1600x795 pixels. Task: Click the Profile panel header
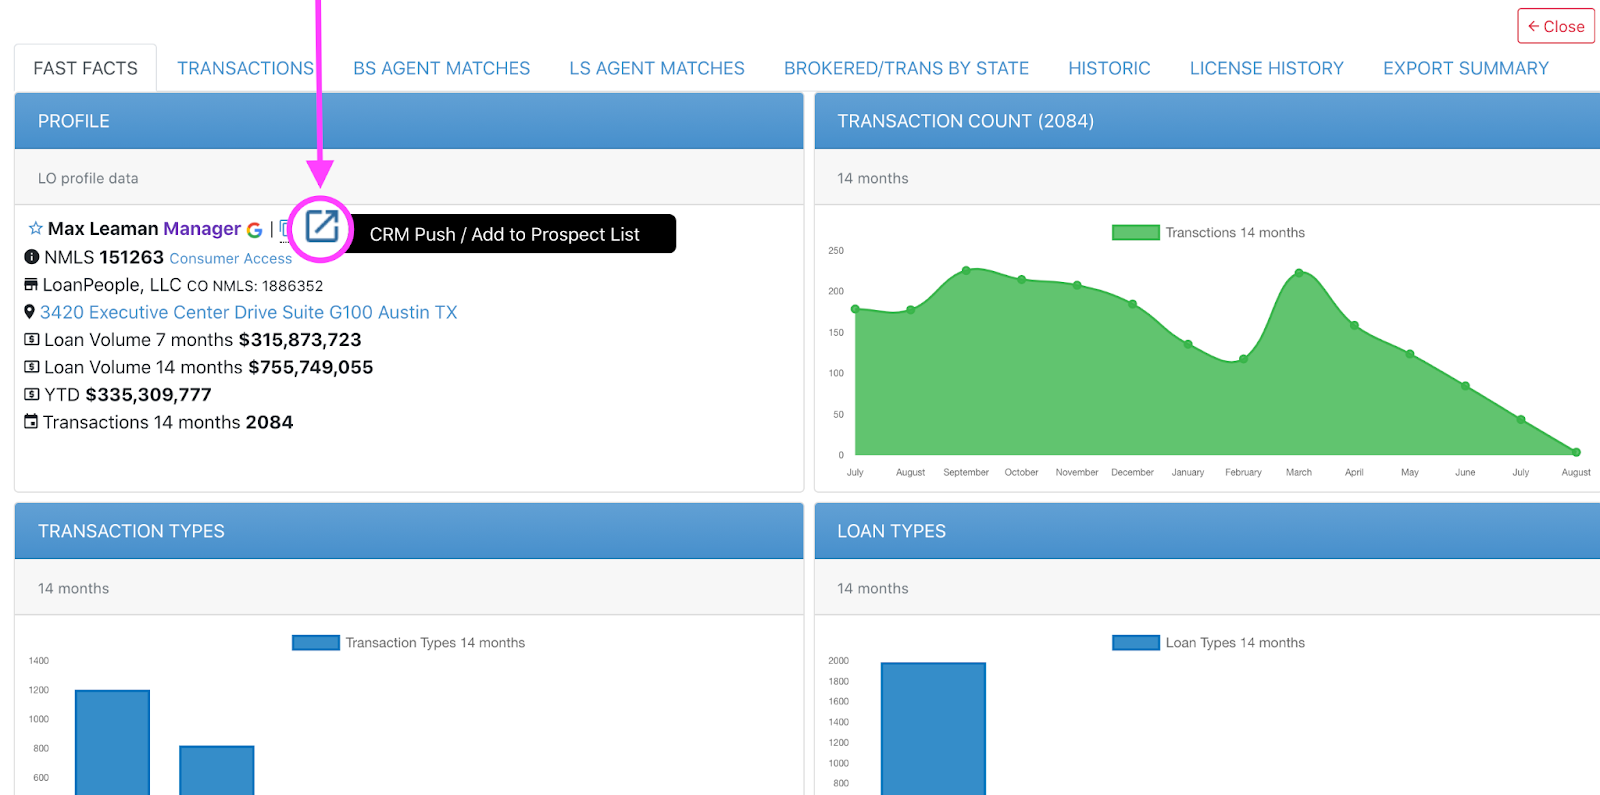click(x=409, y=121)
